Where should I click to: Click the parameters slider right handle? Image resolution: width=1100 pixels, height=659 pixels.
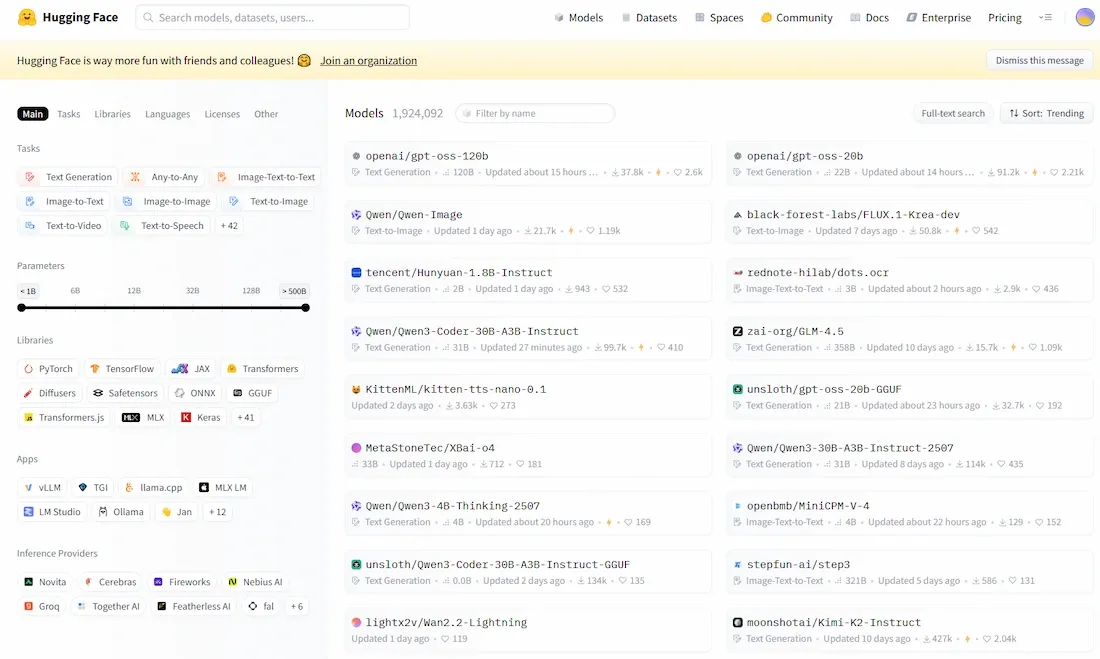tap(305, 307)
